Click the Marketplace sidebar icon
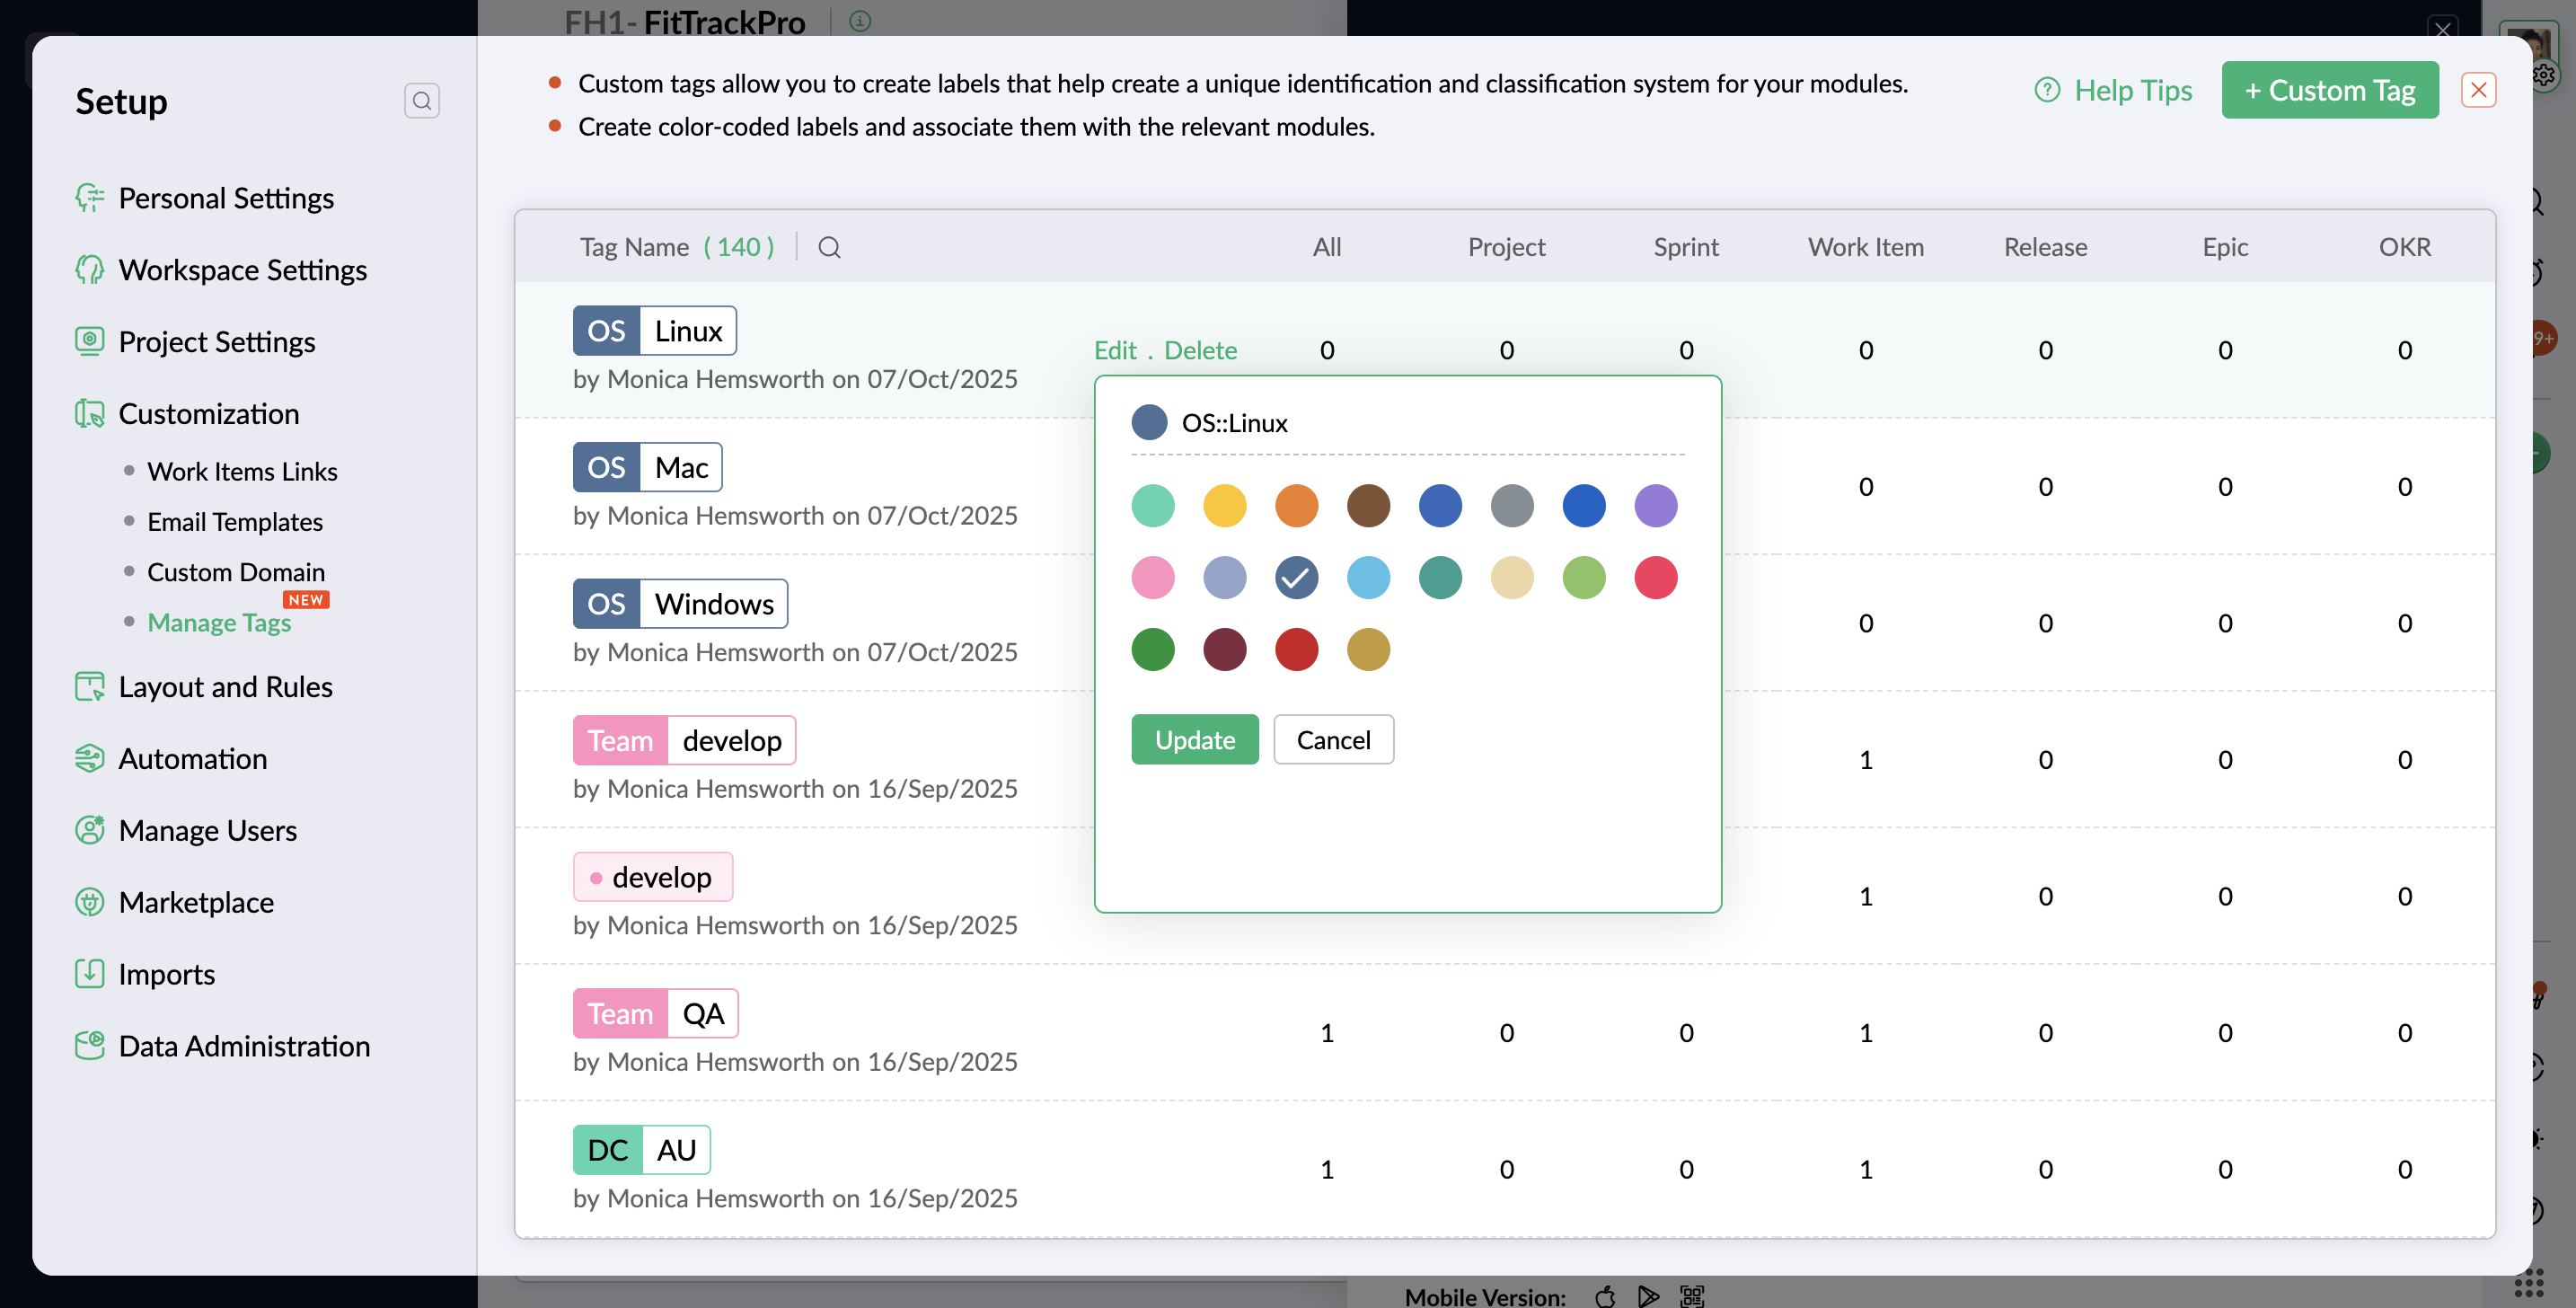Image resolution: width=2576 pixels, height=1308 pixels. [89, 902]
